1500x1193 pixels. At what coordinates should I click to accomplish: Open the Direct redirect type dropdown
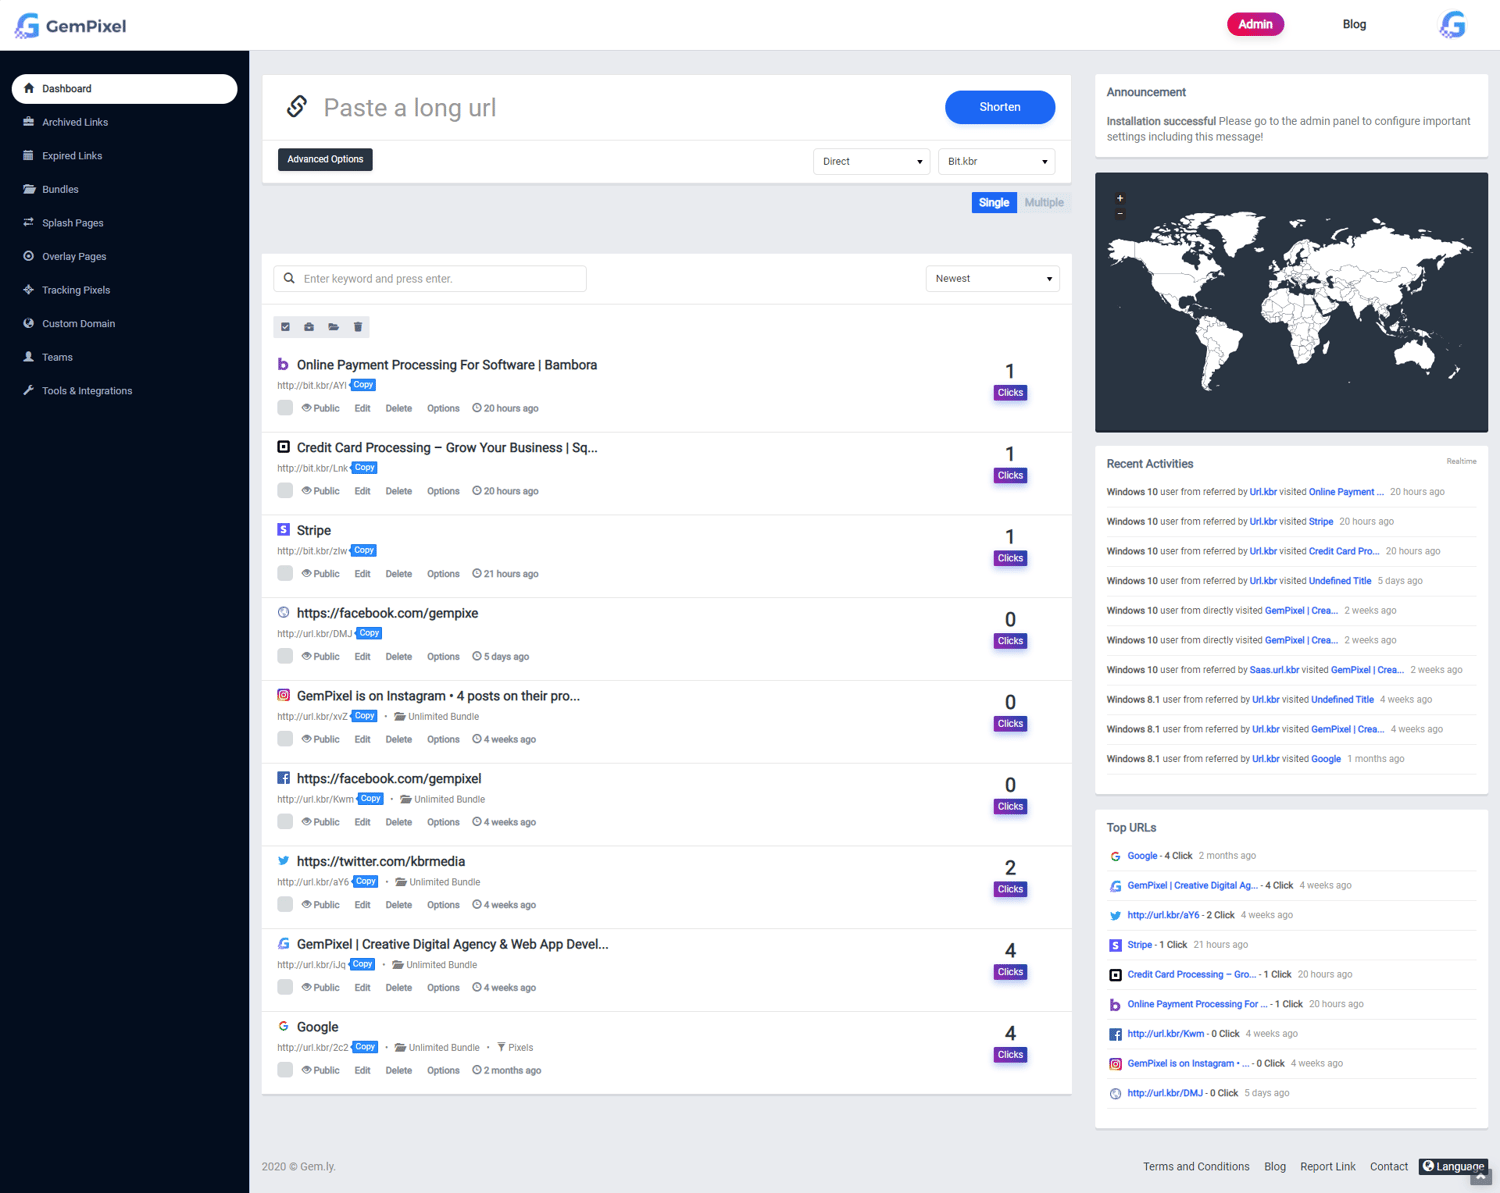click(x=871, y=161)
